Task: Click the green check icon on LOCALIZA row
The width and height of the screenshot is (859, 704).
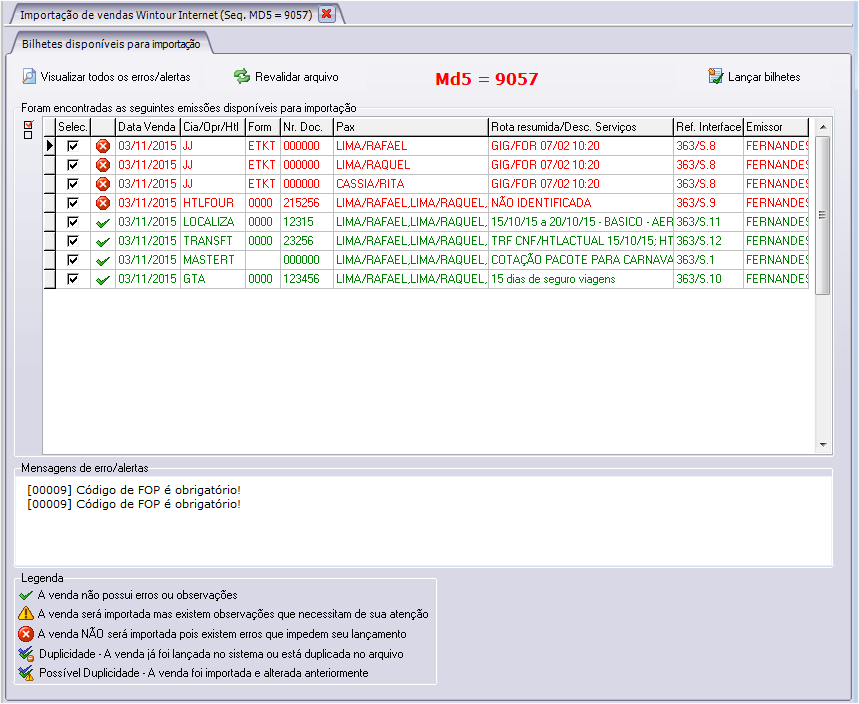Action: click(102, 222)
